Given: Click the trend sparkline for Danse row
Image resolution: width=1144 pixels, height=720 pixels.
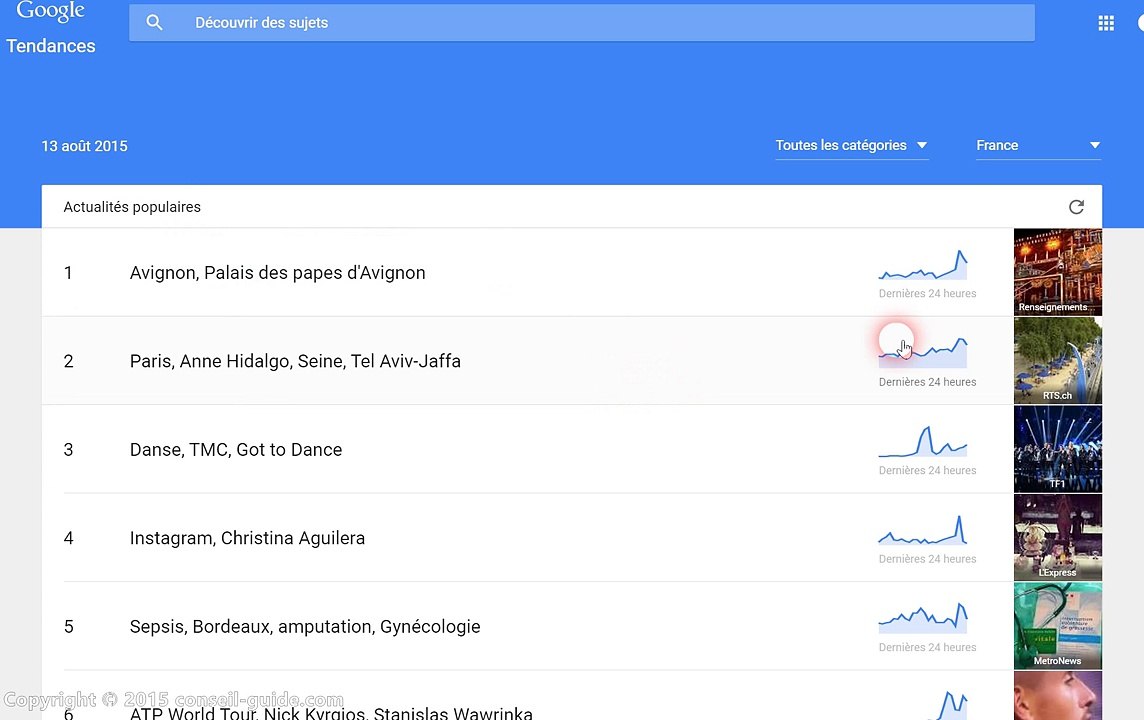Looking at the screenshot, I should [923, 441].
